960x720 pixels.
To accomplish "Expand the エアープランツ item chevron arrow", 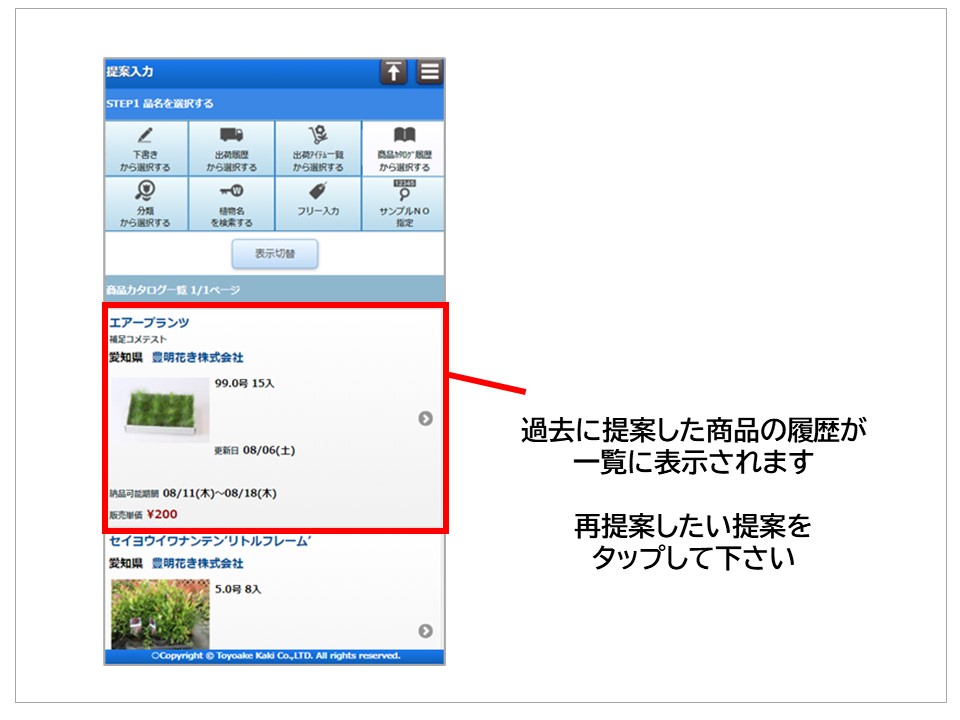I will tap(425, 418).
